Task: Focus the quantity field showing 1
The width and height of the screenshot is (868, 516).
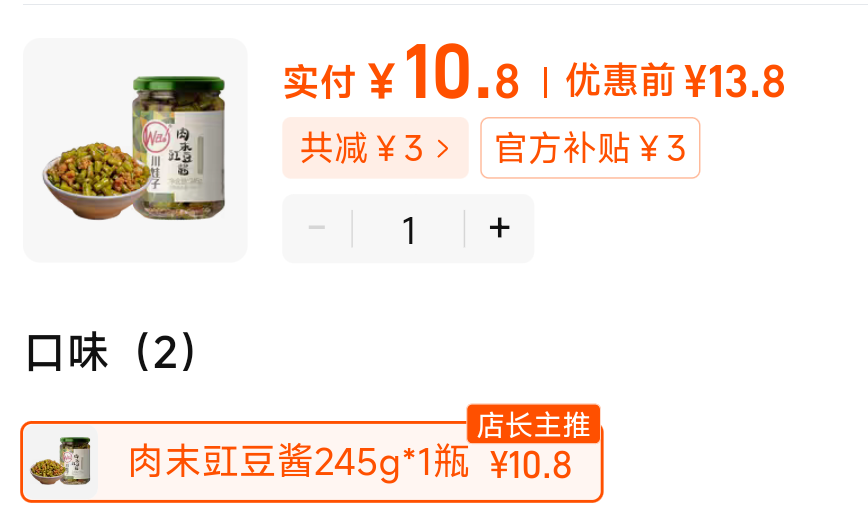Action: (409, 229)
